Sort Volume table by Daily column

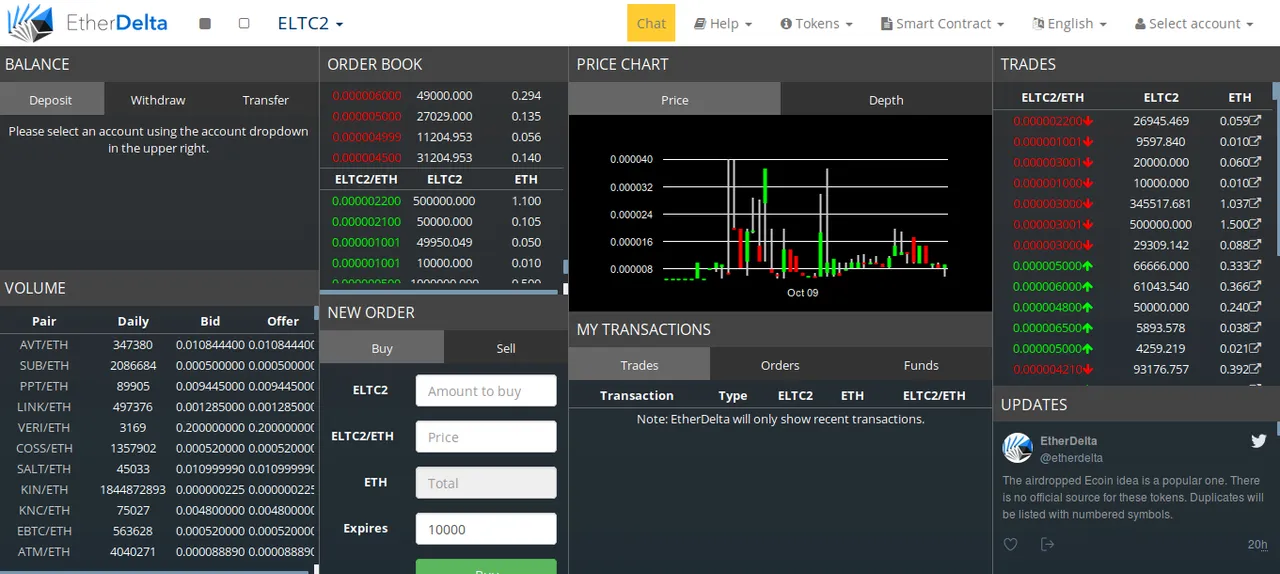point(133,321)
